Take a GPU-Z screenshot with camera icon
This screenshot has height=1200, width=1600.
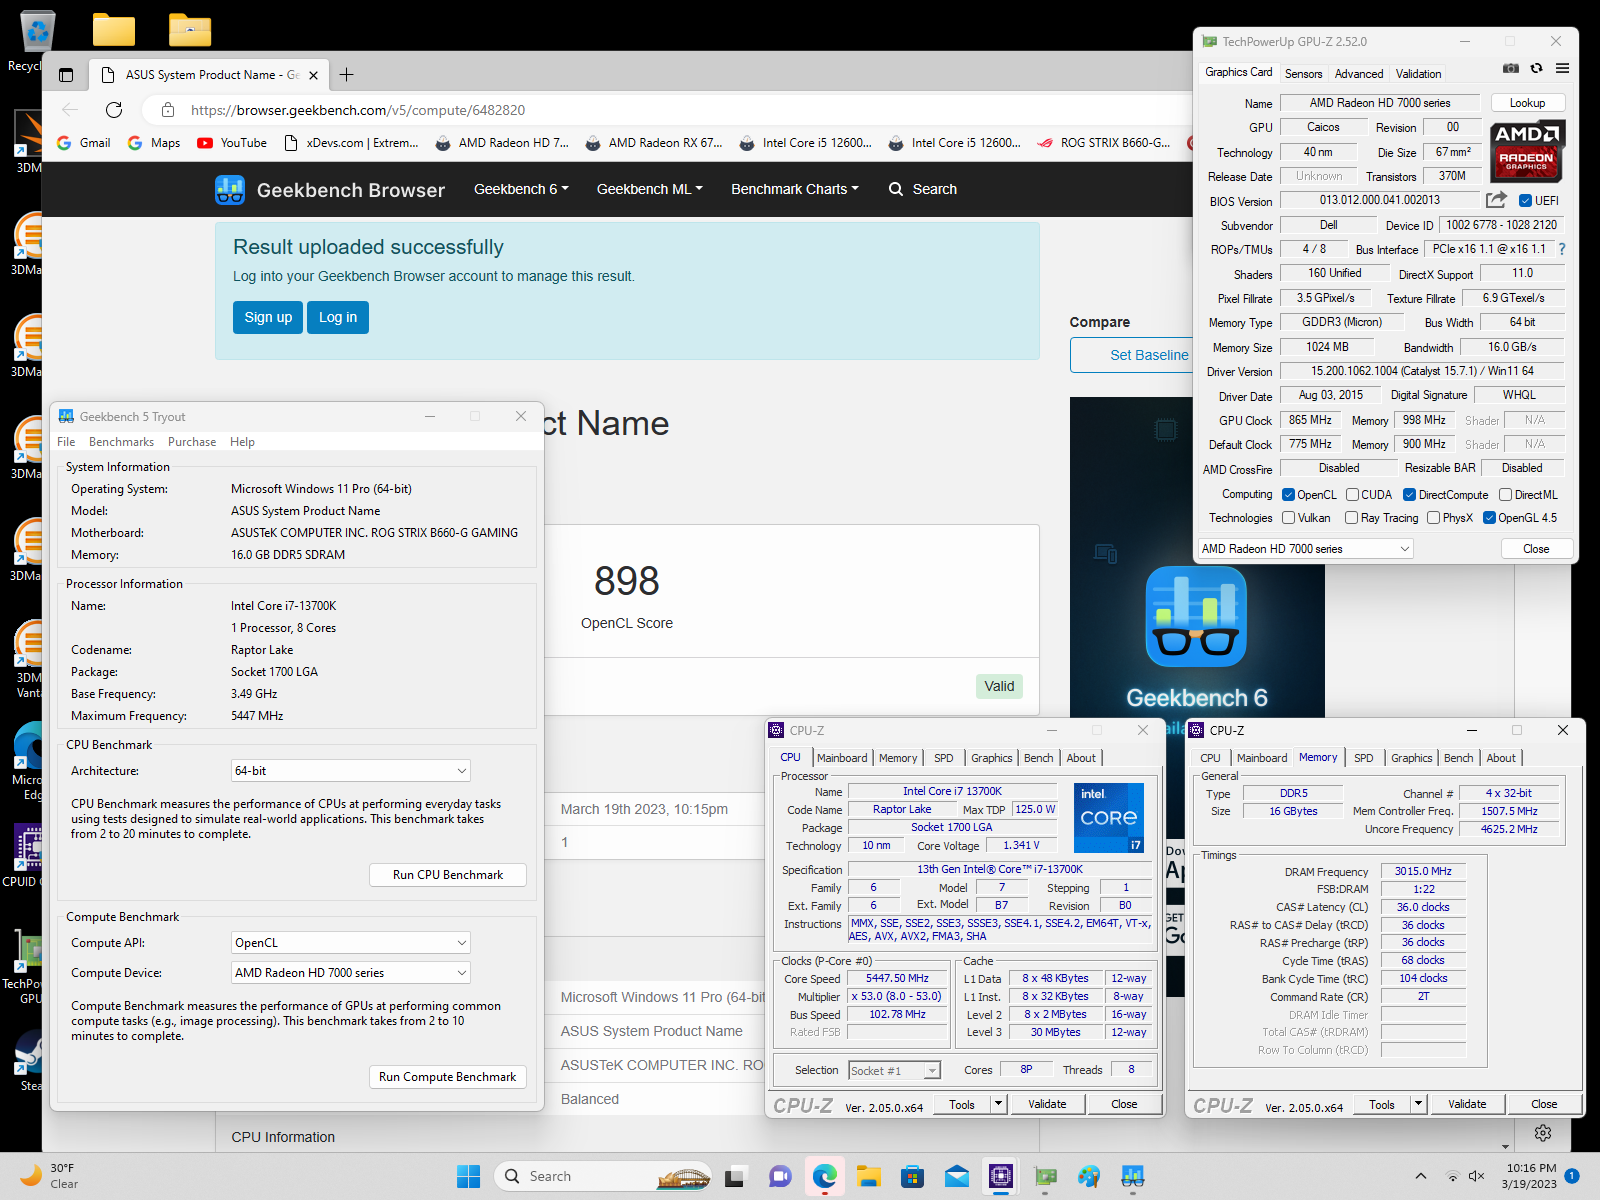point(1511,68)
